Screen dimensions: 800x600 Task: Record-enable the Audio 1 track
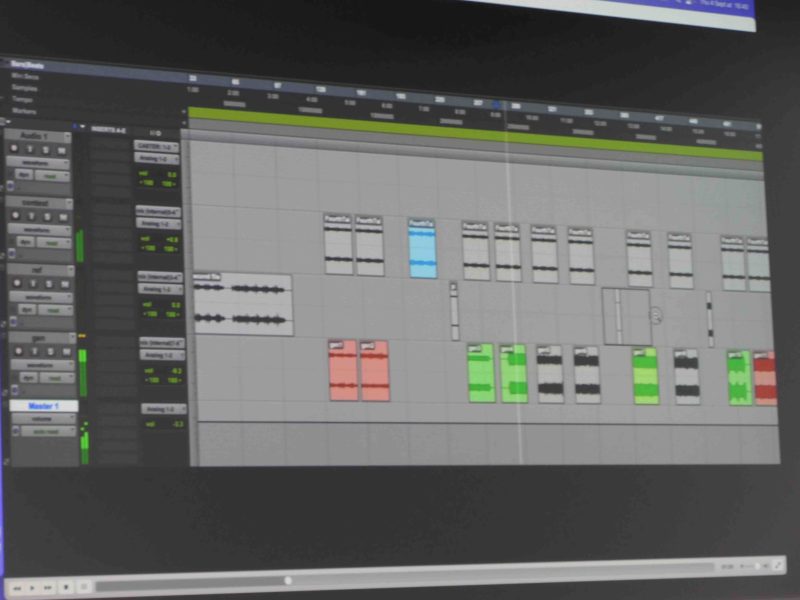click(14, 149)
